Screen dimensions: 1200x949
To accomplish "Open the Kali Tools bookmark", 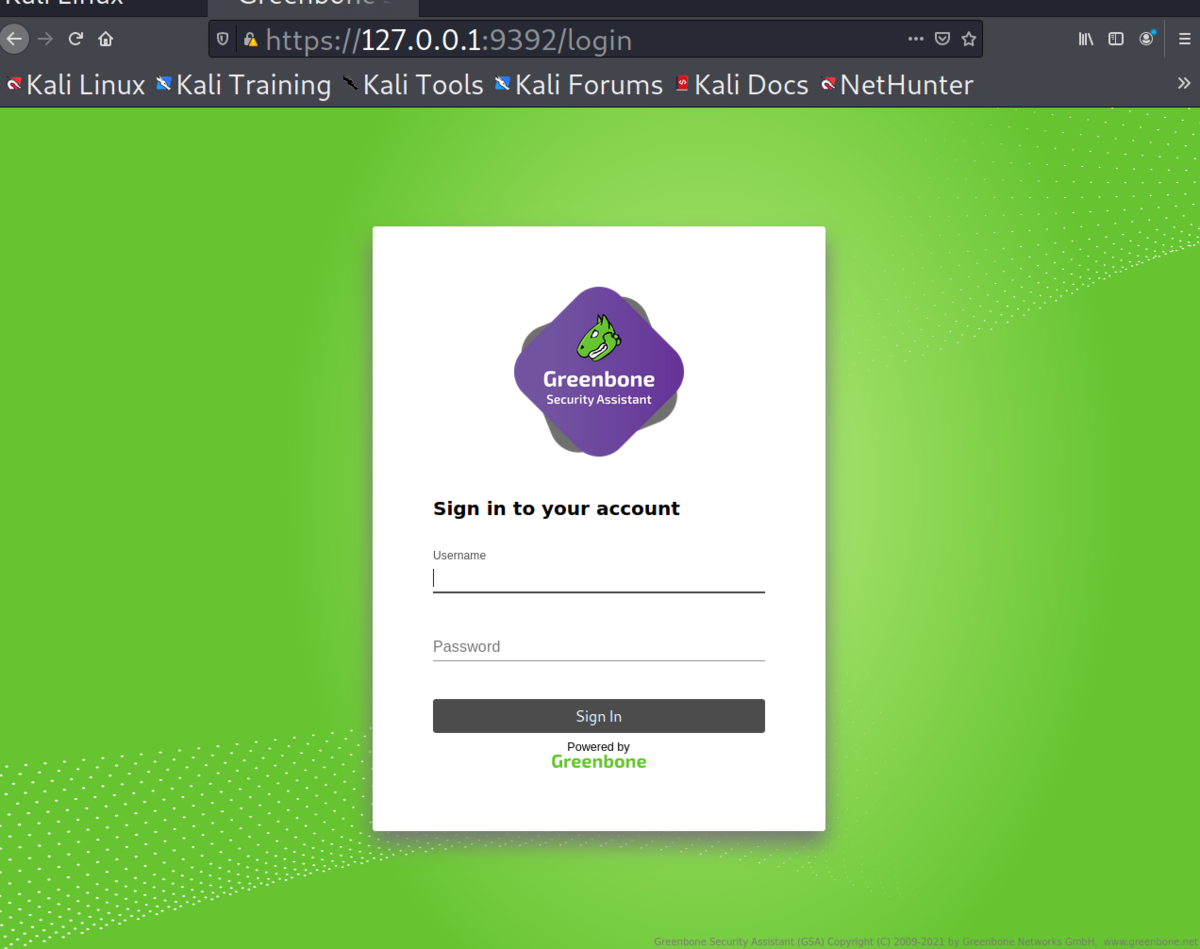I will click(x=413, y=85).
